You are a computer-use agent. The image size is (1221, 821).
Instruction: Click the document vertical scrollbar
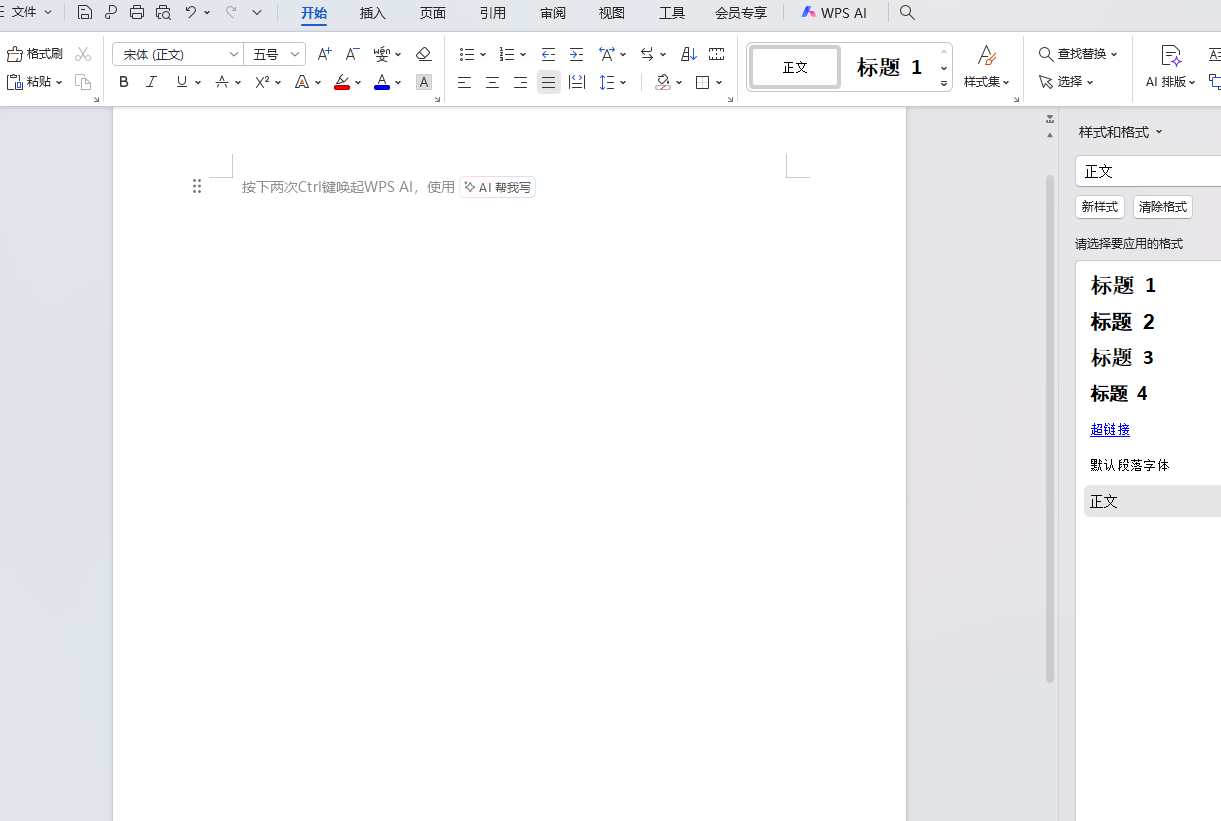[x=1050, y=430]
